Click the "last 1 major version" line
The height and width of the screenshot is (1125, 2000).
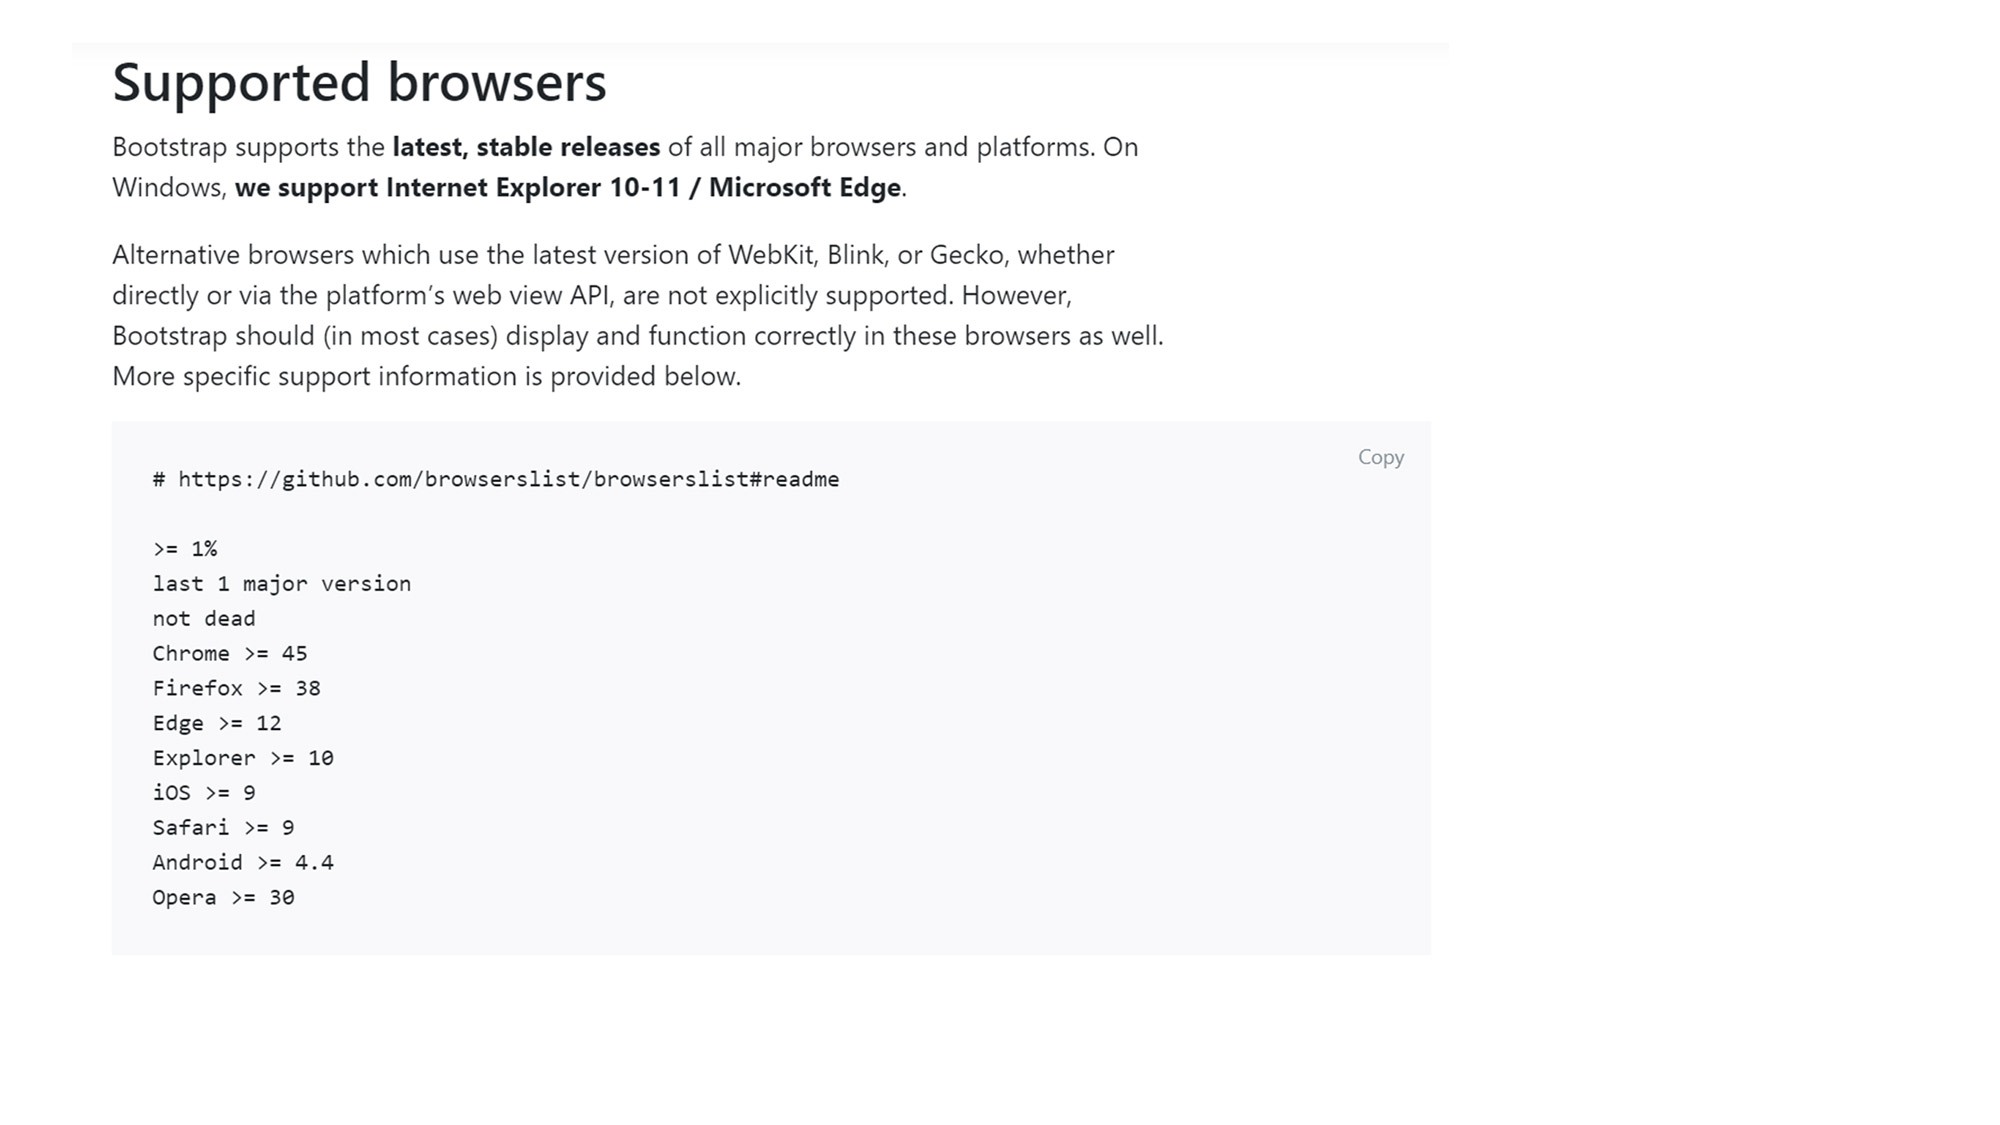click(x=281, y=583)
